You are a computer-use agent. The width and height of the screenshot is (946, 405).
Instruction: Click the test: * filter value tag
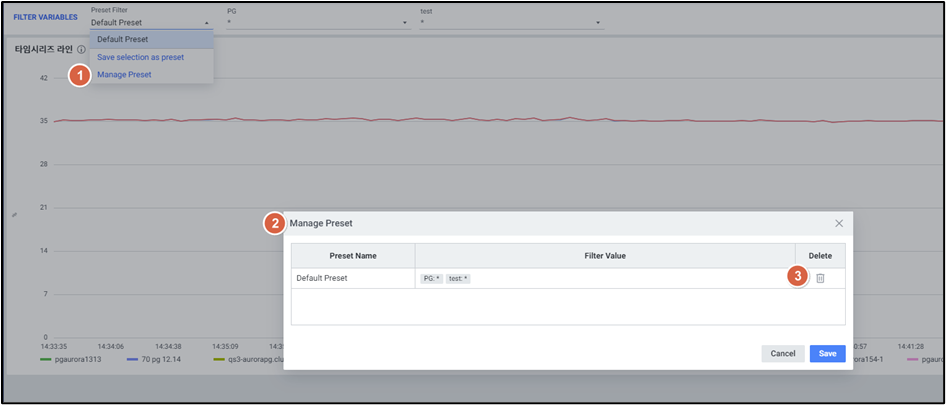coord(457,278)
